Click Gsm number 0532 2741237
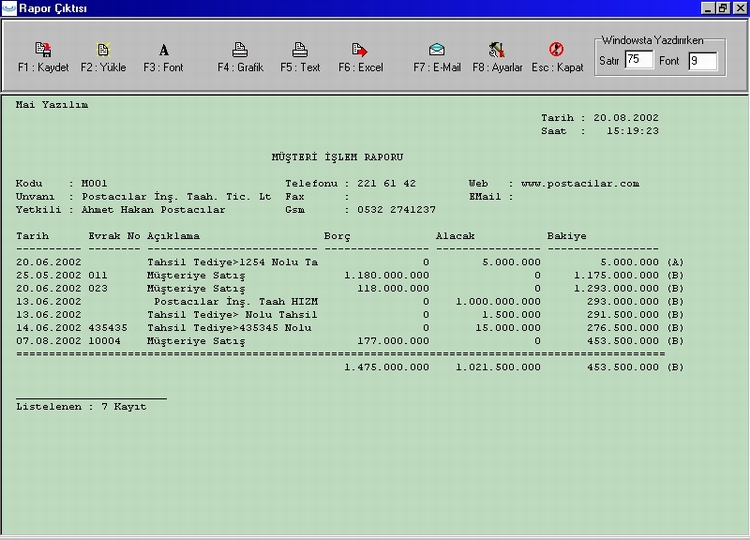The height and width of the screenshot is (540, 750). [396, 209]
